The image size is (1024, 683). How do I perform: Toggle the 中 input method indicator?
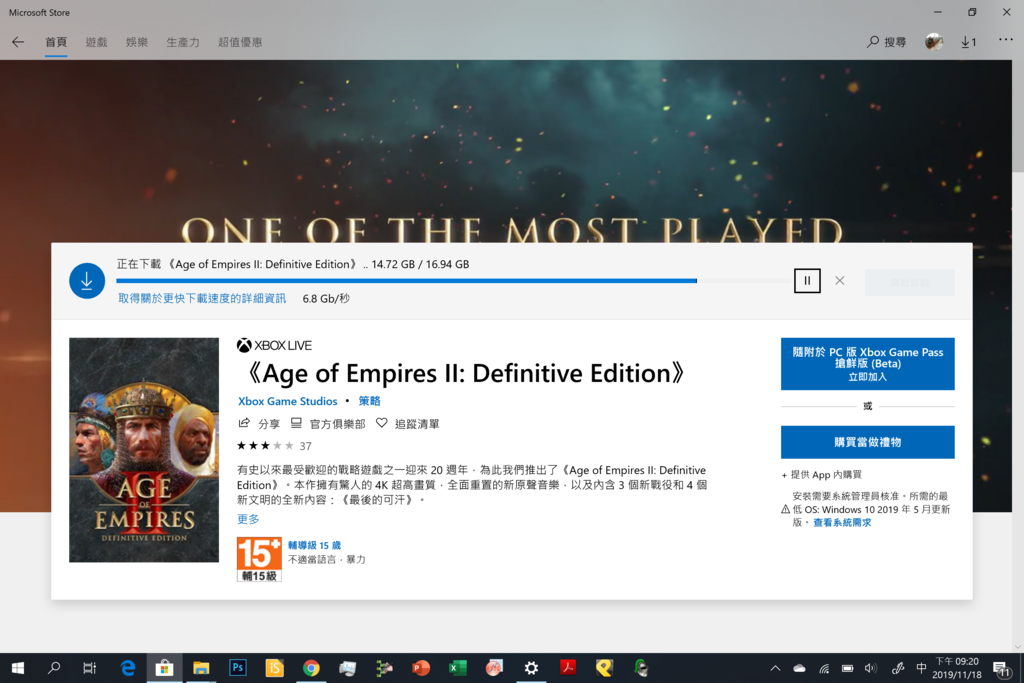(921, 668)
